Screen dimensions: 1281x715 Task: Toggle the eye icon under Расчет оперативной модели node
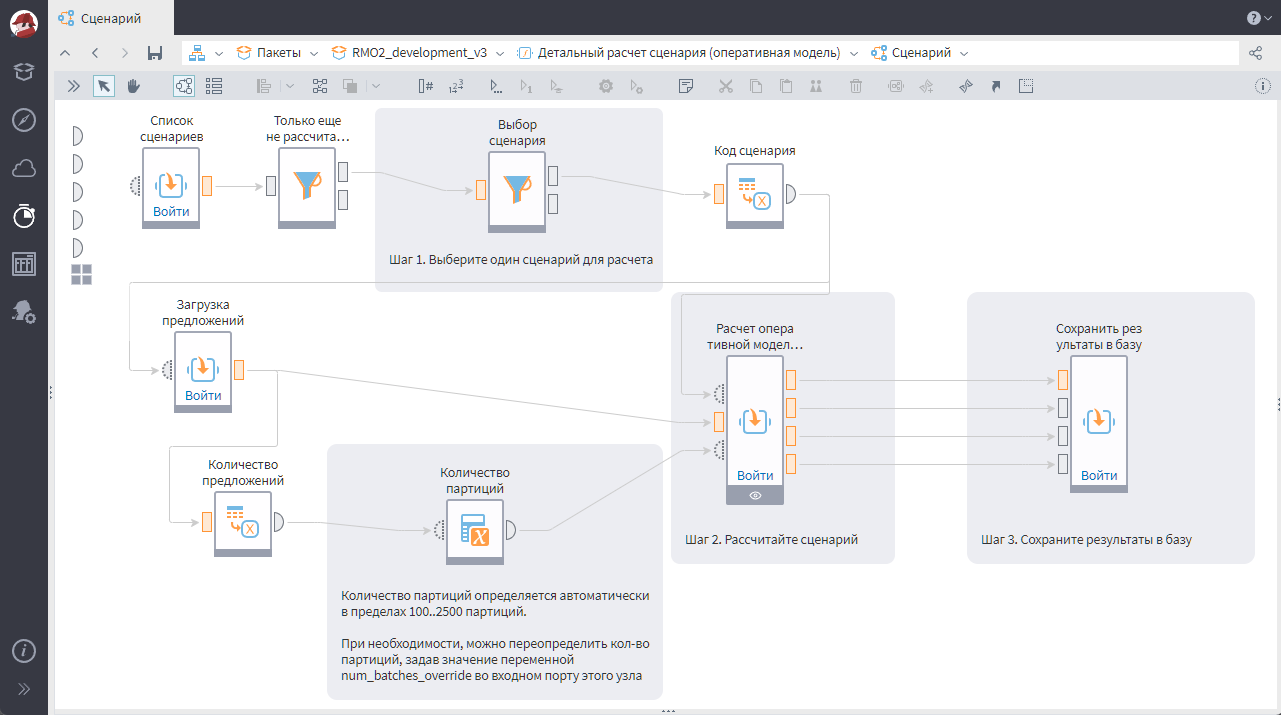pos(756,495)
